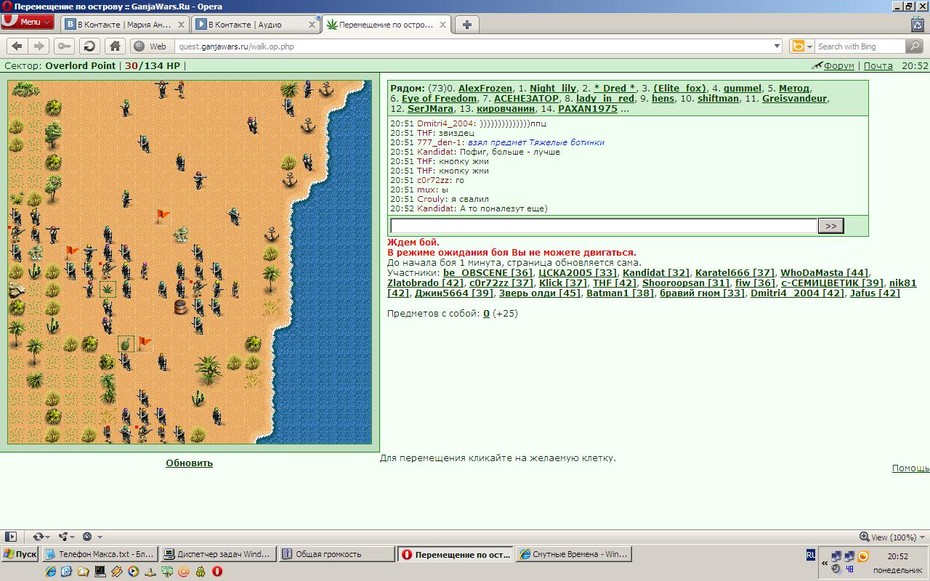Expand the address bar history dropdown
The image size is (930, 581).
coord(777,46)
